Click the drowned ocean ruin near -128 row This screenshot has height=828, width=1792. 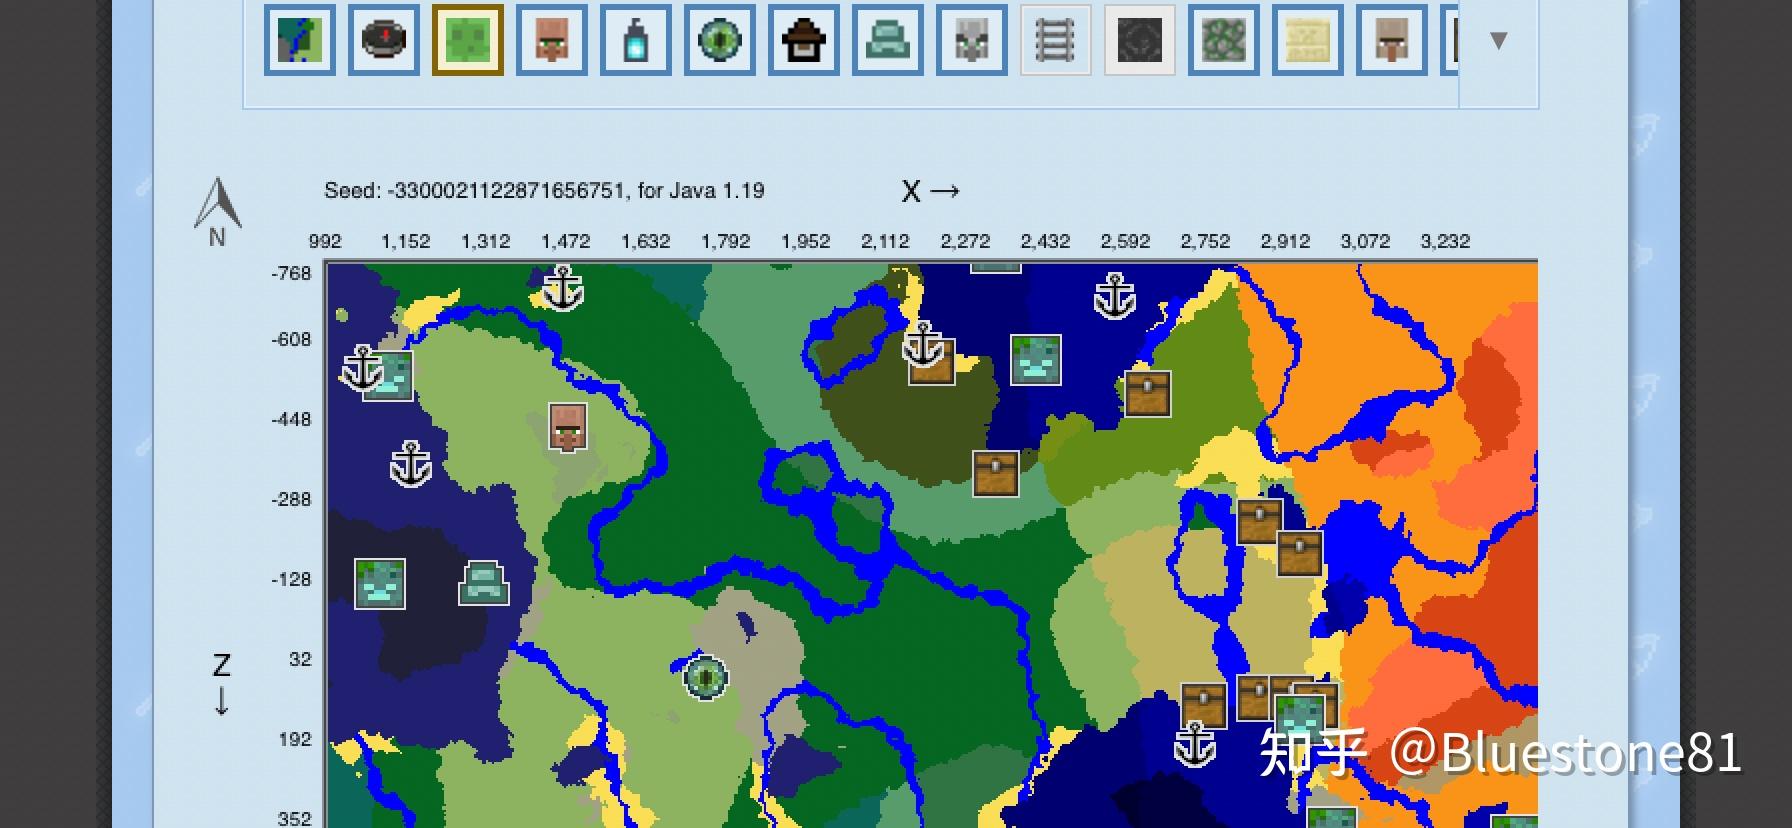coord(380,584)
